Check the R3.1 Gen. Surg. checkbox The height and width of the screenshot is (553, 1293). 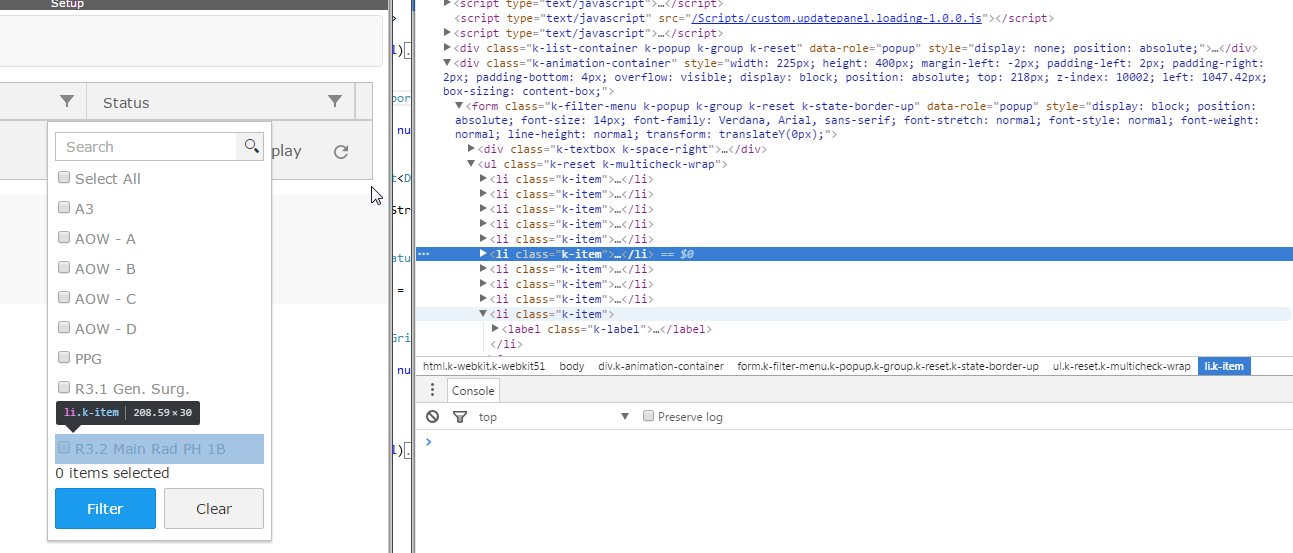pos(64,388)
